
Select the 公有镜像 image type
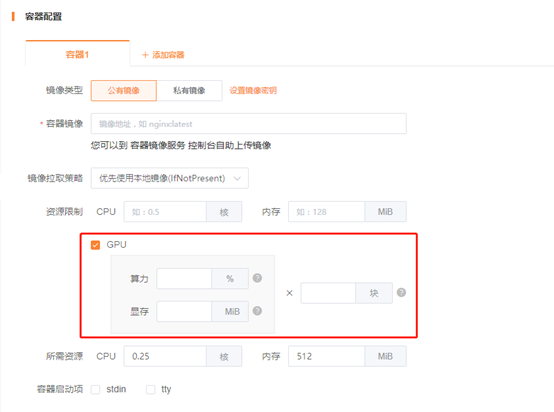coord(124,91)
